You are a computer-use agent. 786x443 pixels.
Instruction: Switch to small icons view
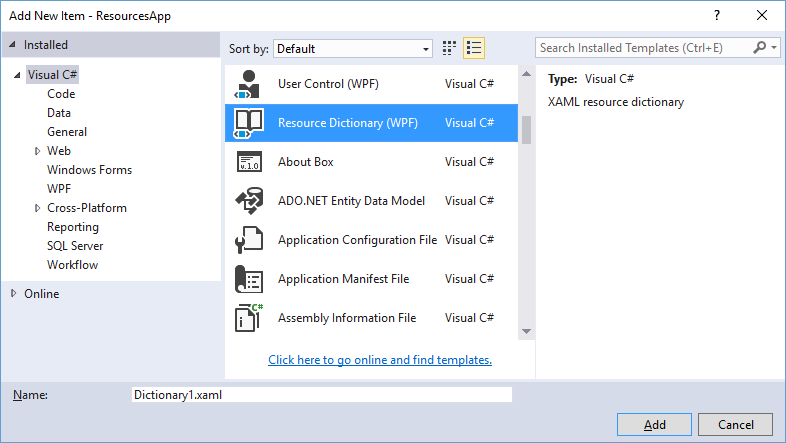tap(450, 48)
